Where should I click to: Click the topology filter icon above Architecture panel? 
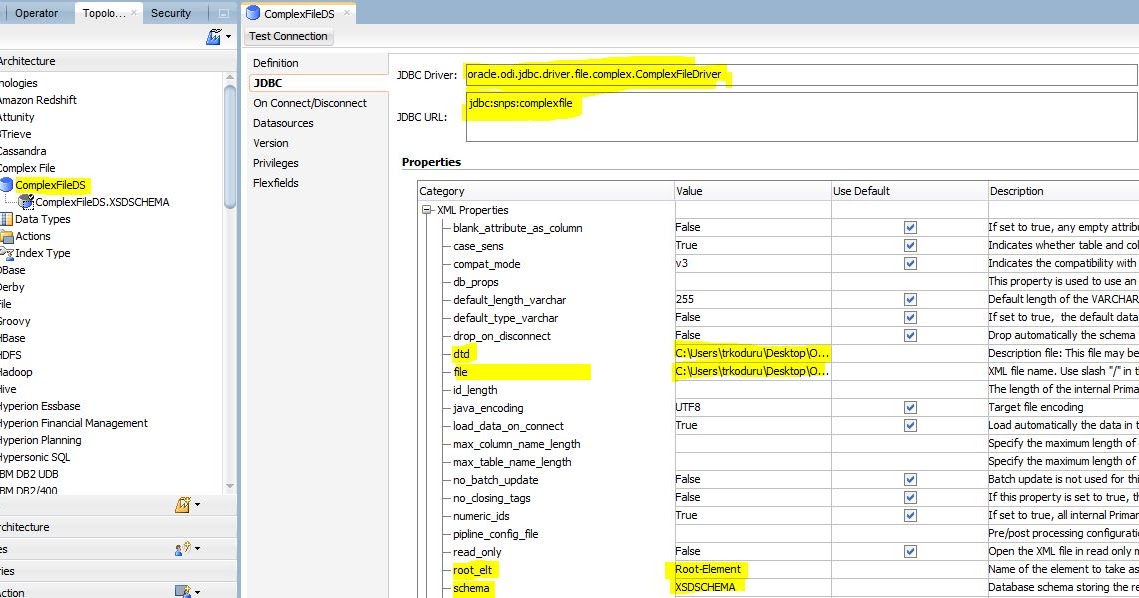tap(214, 35)
